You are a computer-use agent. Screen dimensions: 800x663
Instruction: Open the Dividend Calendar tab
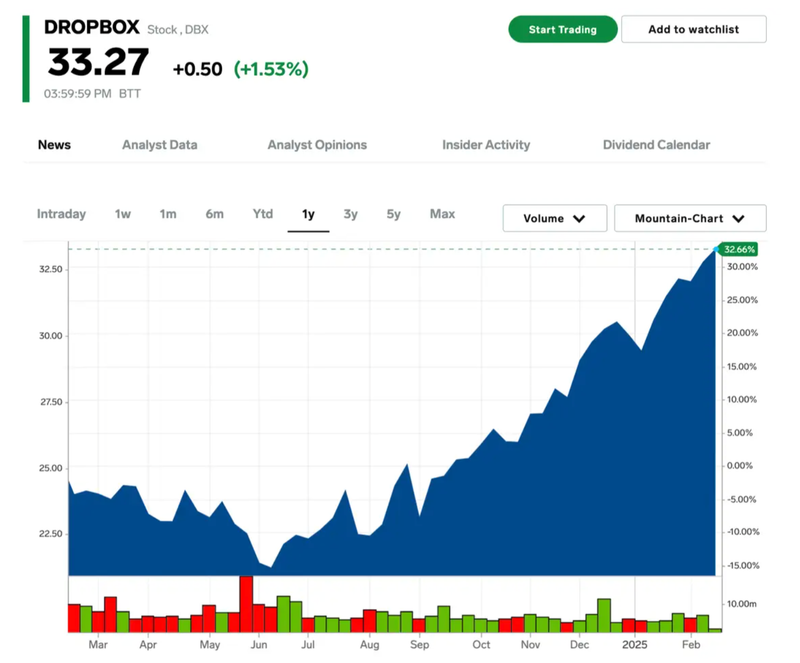pyautogui.click(x=656, y=145)
